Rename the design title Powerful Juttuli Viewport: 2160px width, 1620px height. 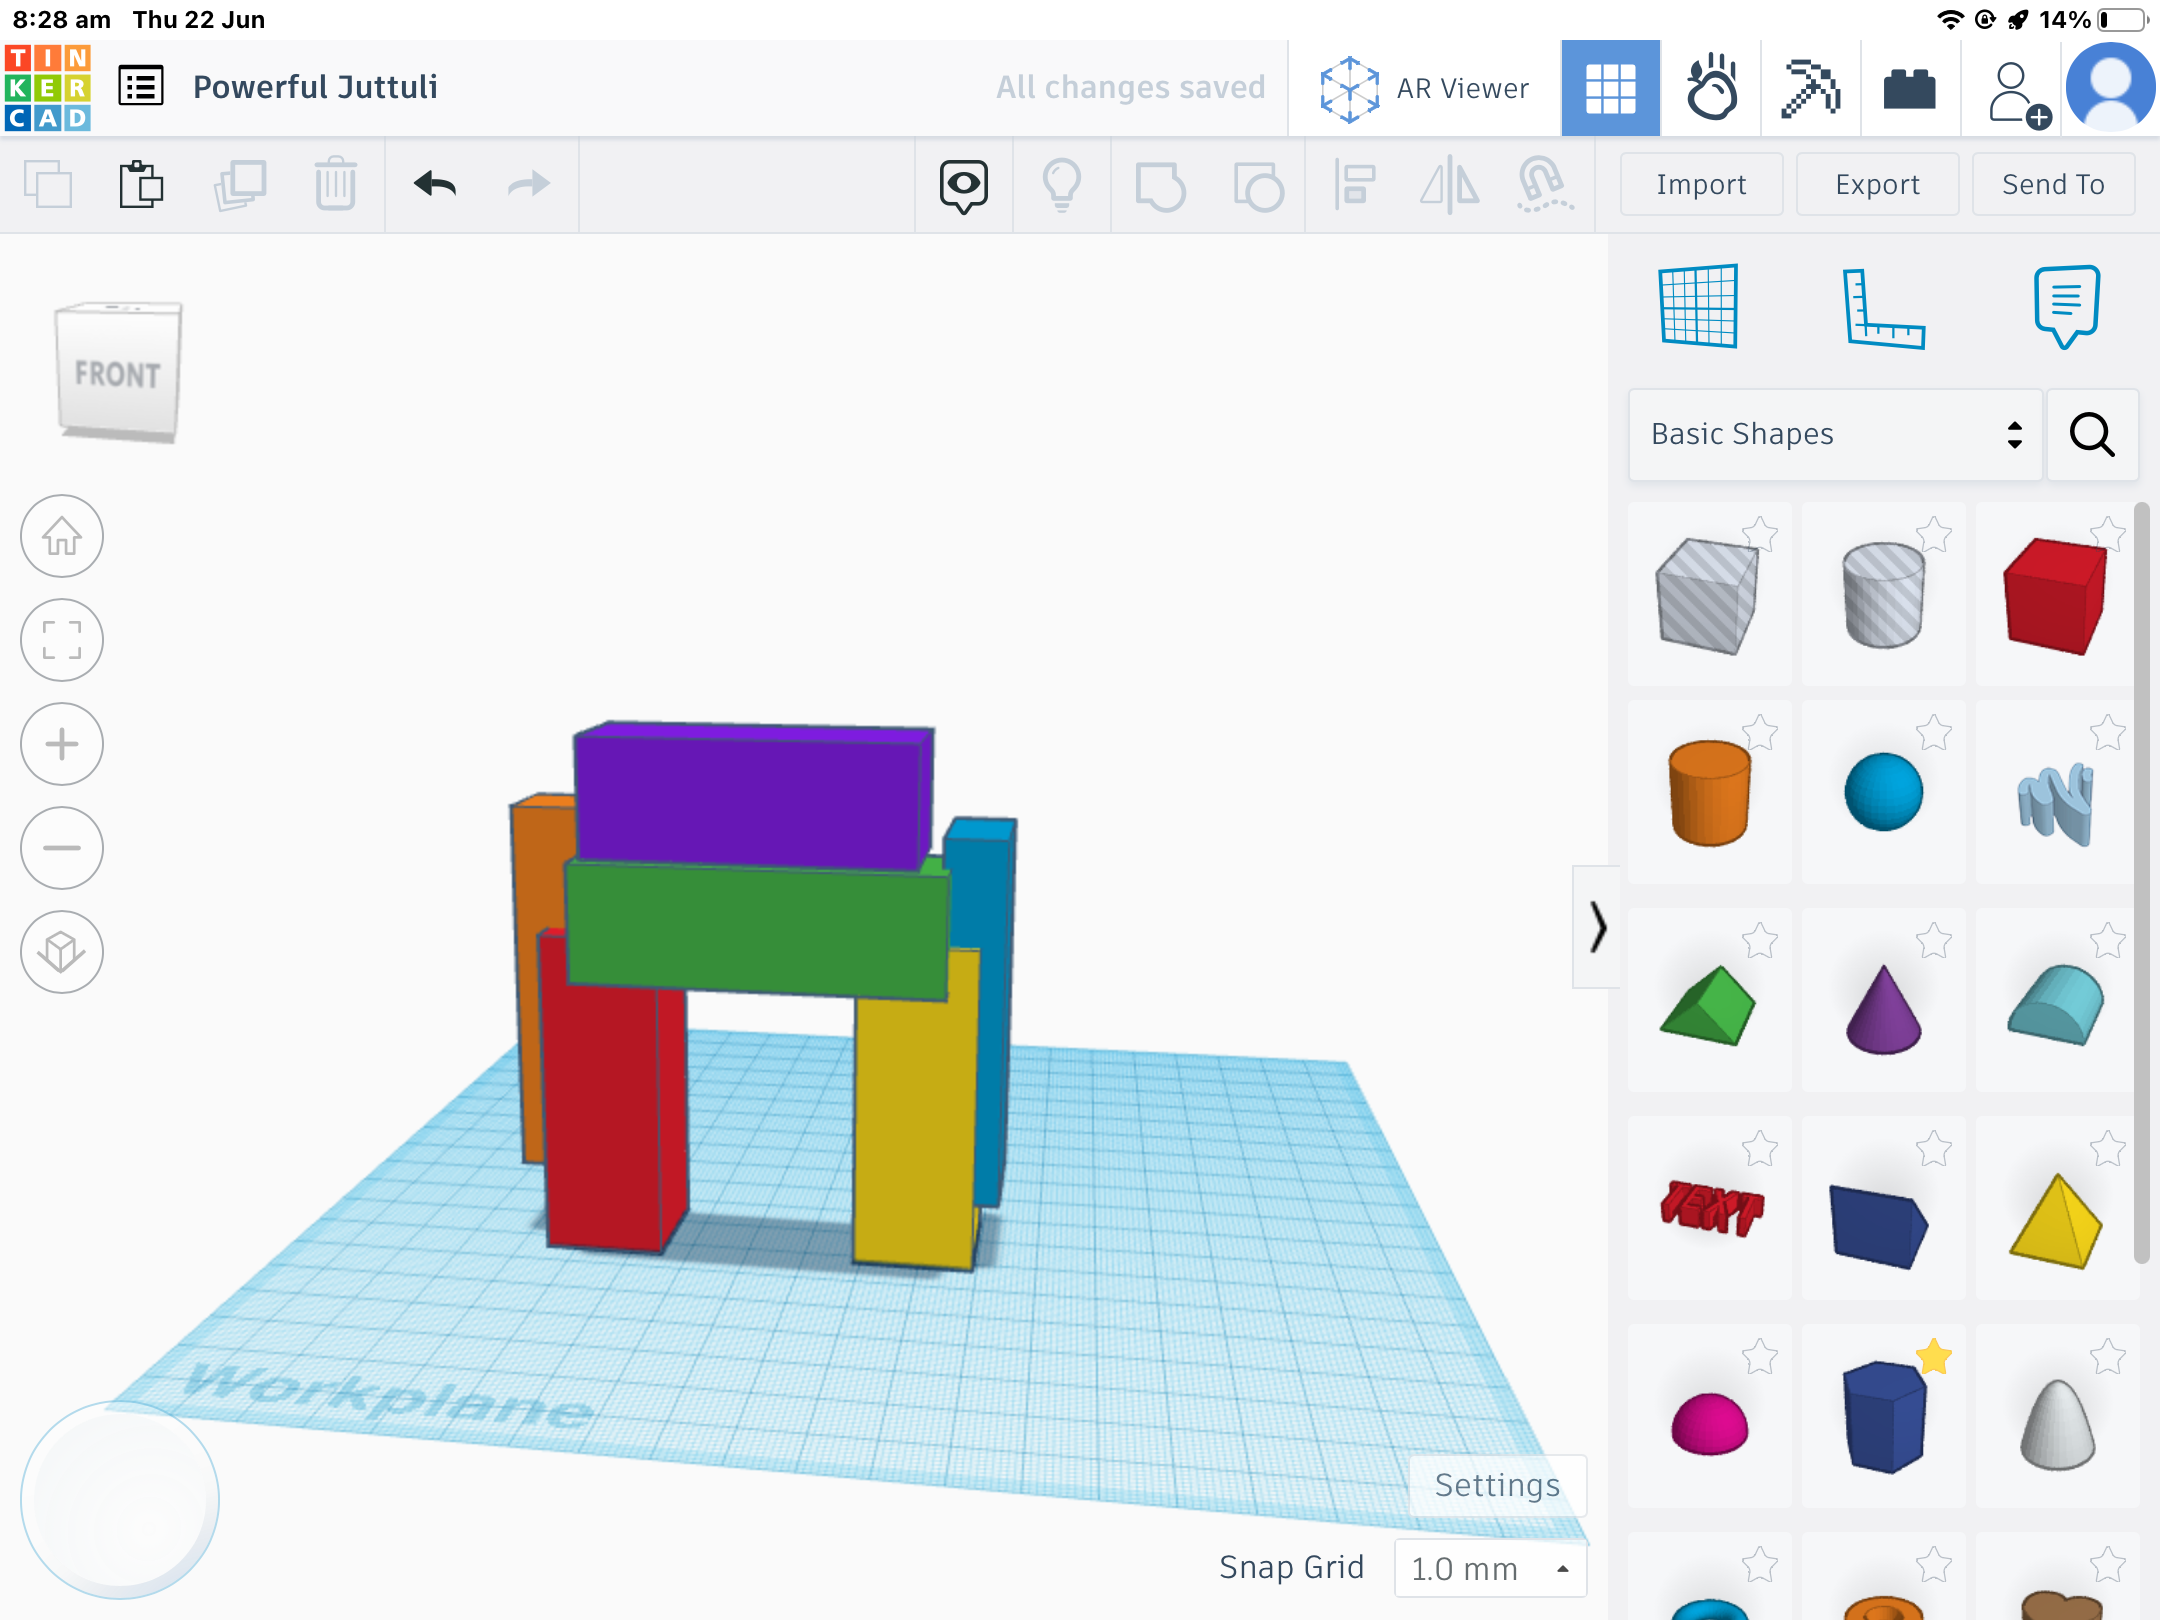[x=316, y=87]
